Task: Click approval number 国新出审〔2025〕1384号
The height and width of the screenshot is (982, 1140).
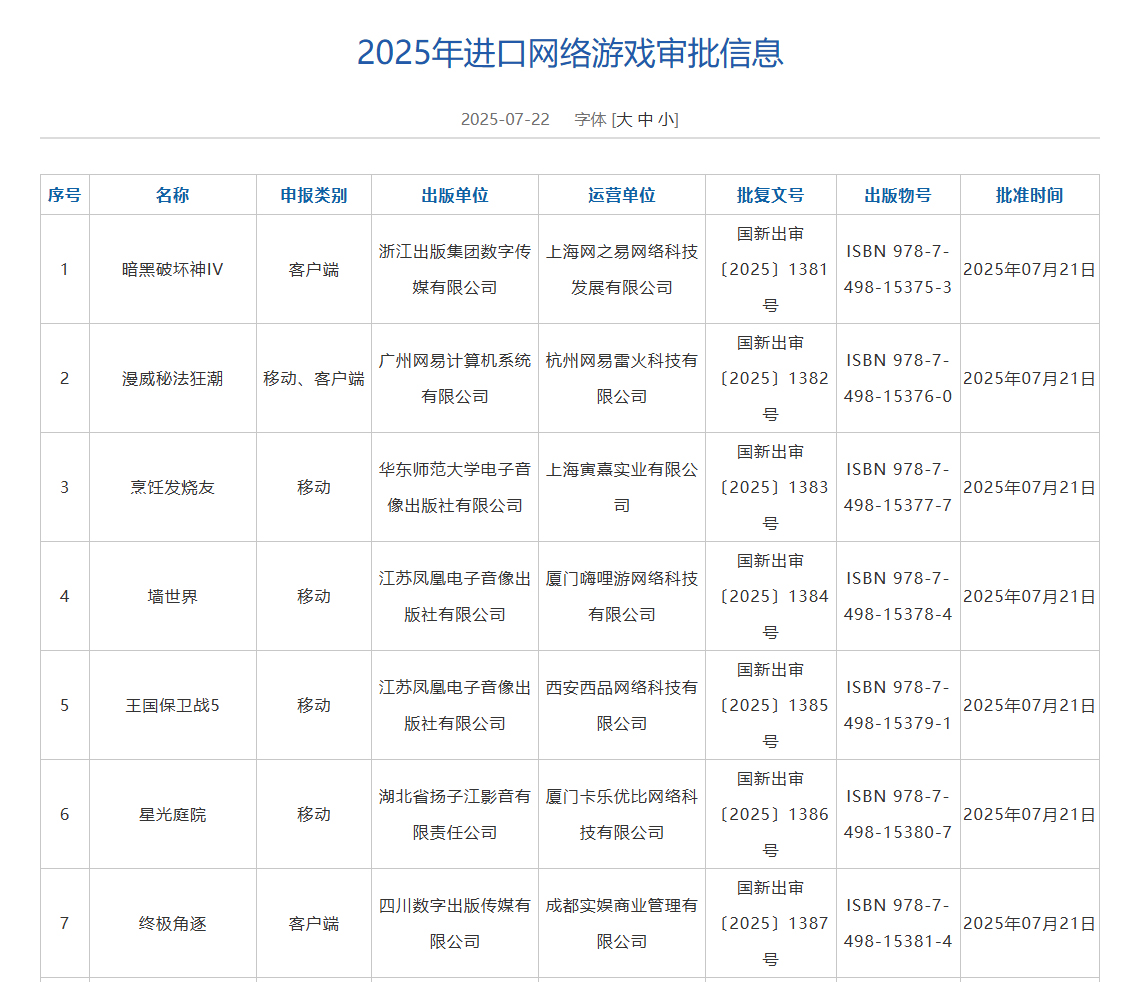Action: coord(771,597)
